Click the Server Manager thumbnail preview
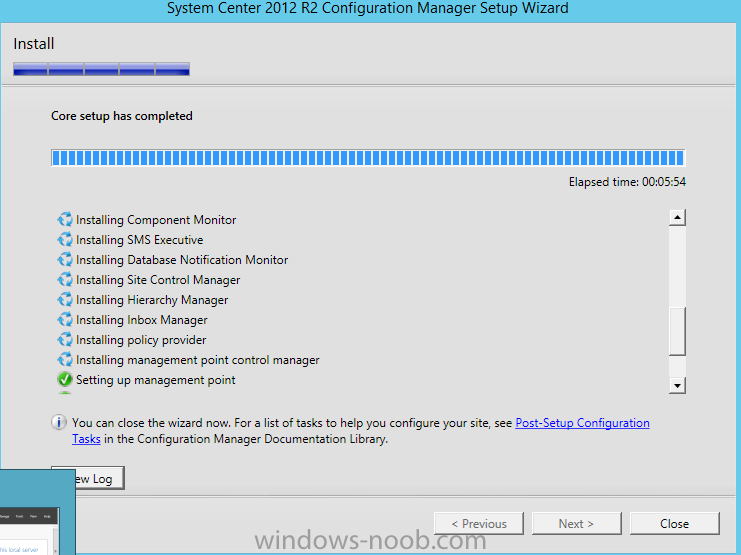741x555 pixels. pyautogui.click(x=30, y=530)
